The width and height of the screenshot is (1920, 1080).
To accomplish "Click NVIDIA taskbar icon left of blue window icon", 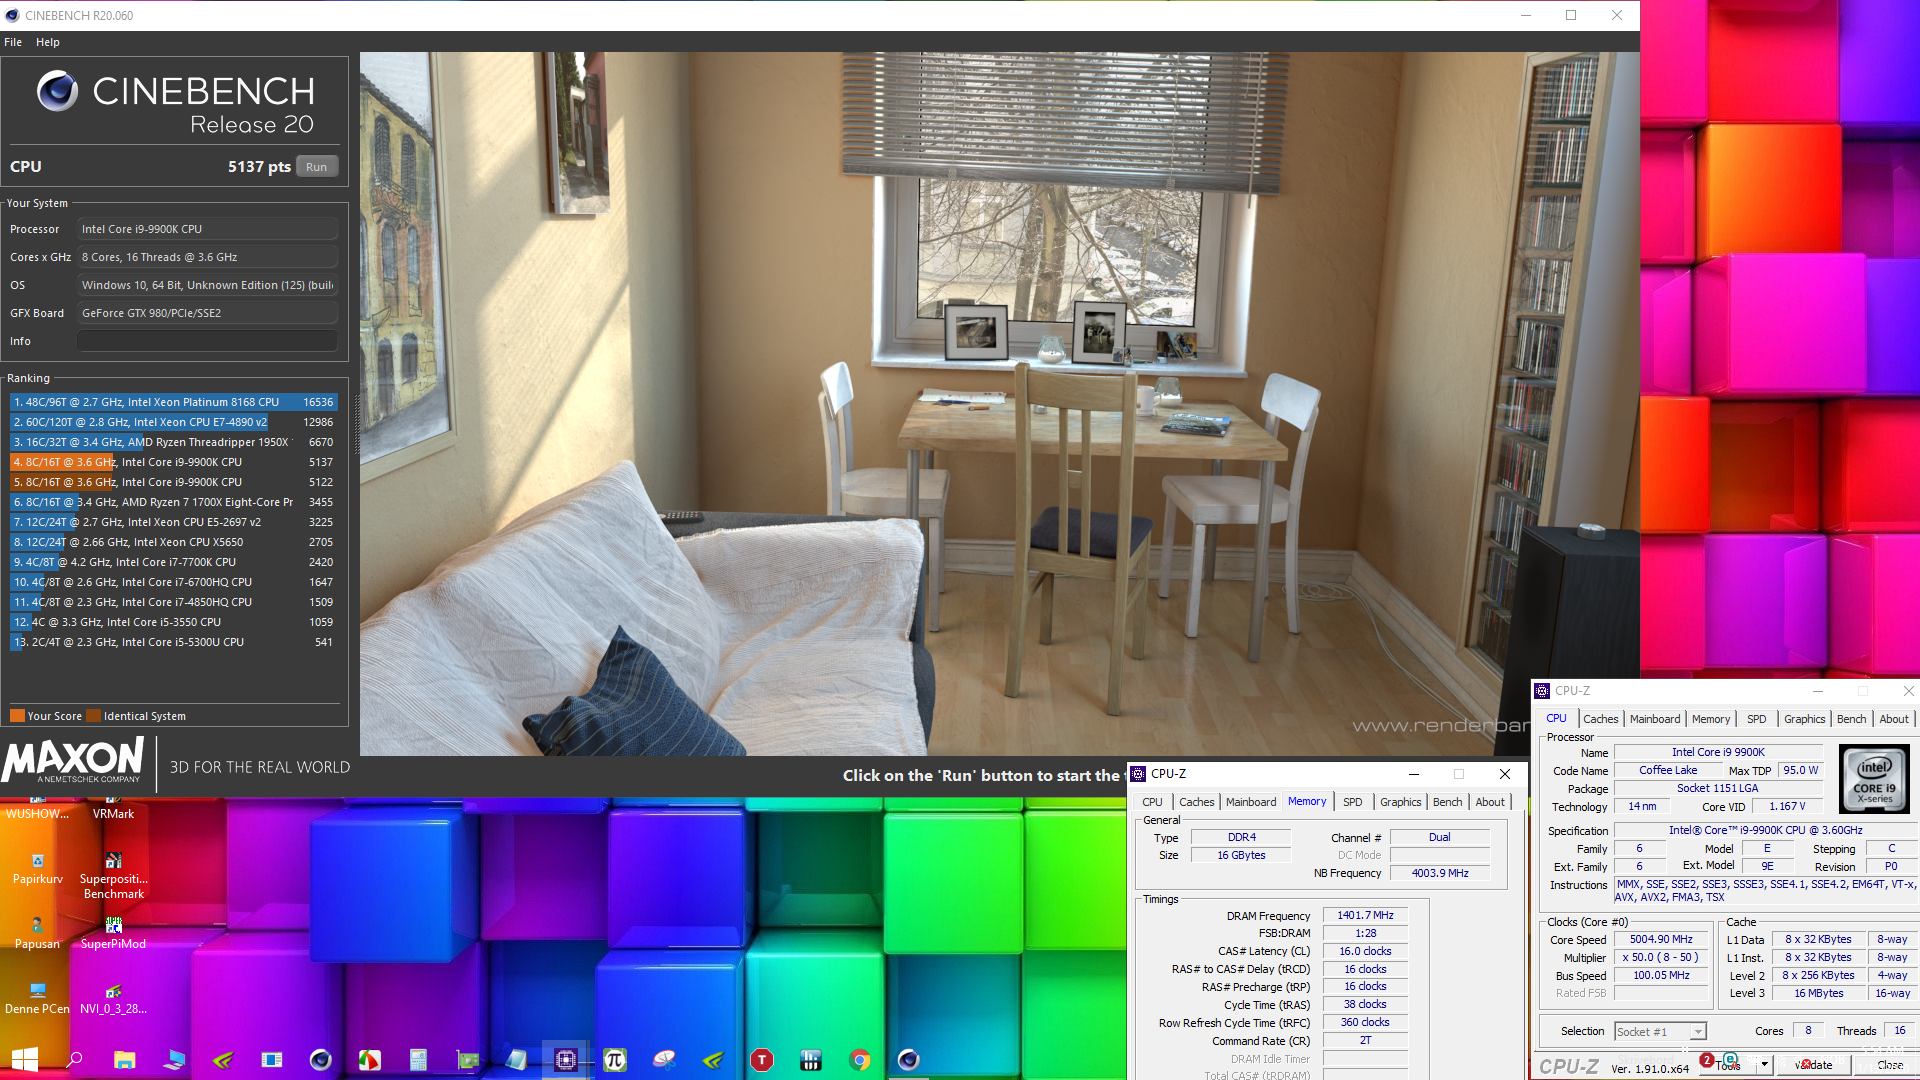I will click(223, 1060).
